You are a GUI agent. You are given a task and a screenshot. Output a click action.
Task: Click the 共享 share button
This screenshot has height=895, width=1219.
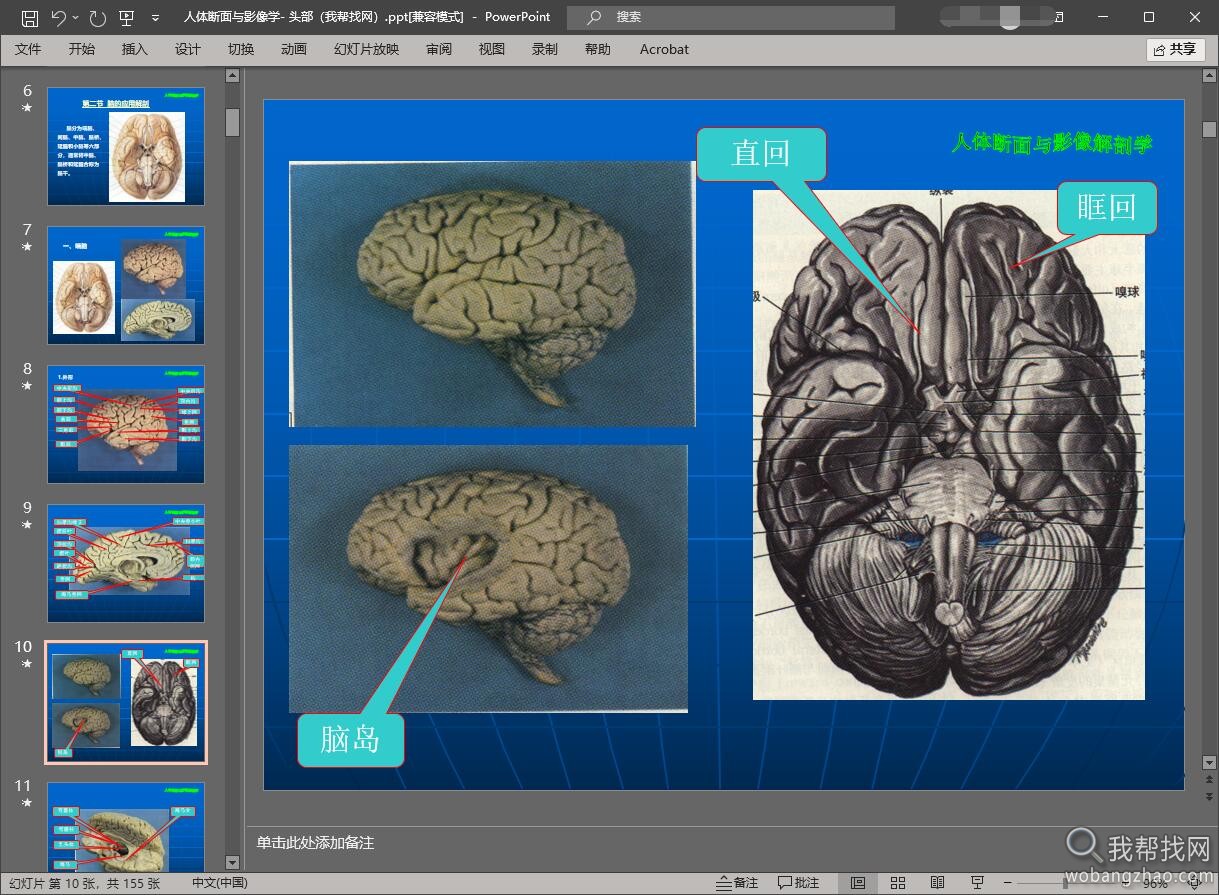coord(1175,49)
